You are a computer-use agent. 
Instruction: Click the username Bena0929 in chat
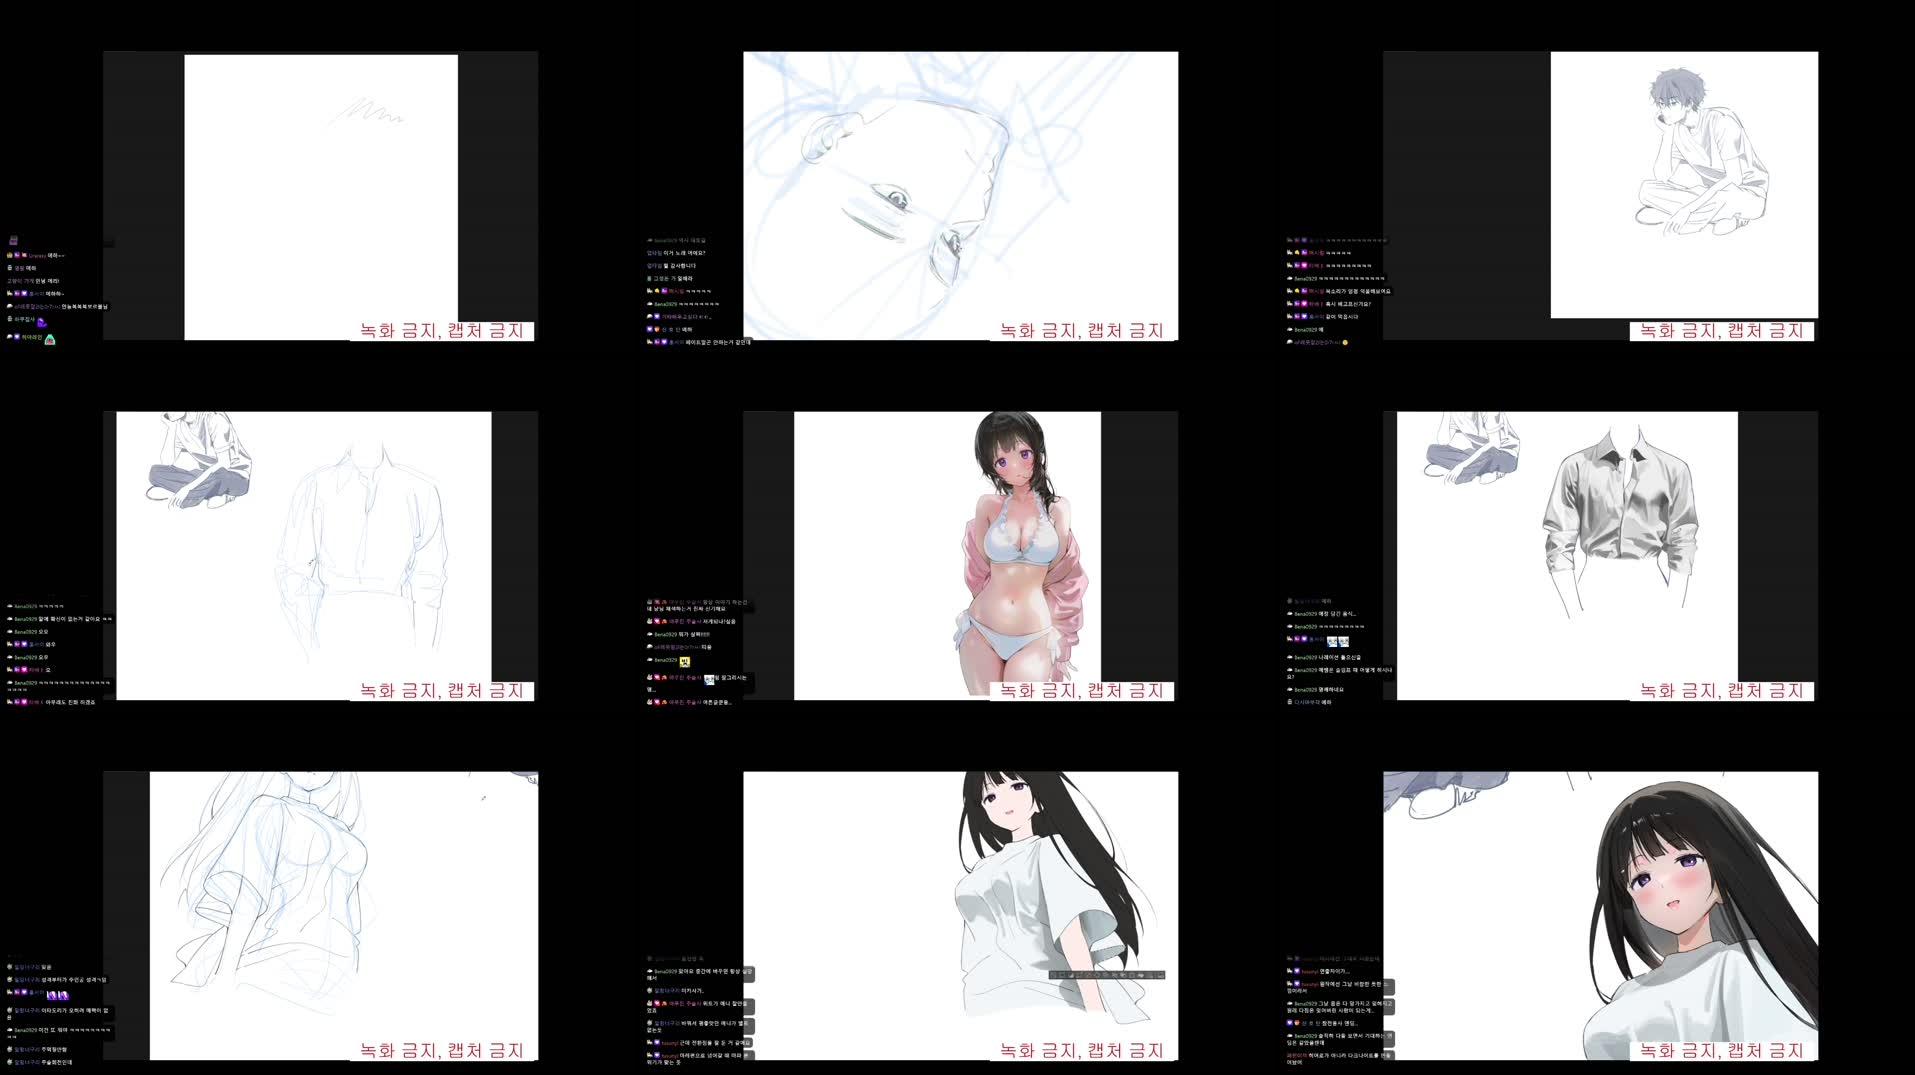point(666,634)
